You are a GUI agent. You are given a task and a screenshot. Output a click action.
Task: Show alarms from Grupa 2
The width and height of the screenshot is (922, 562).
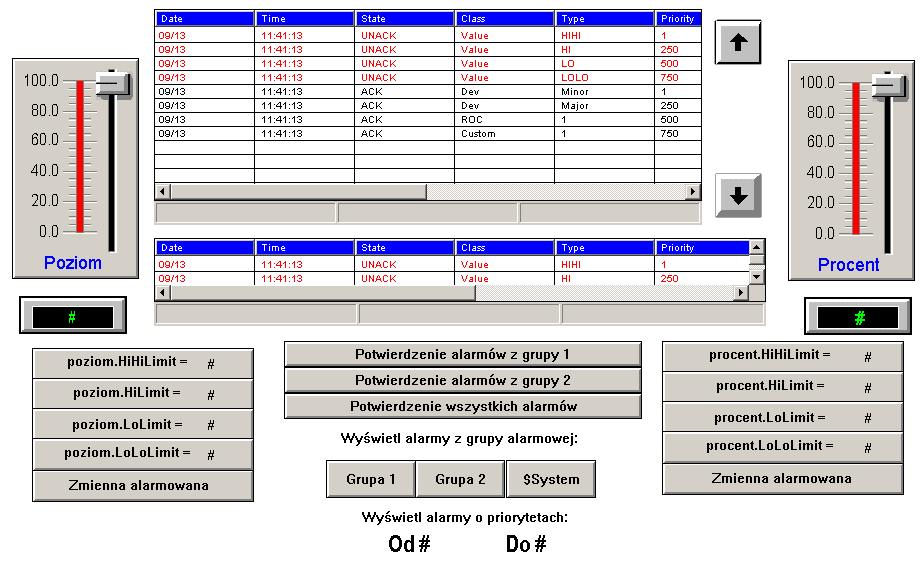tap(460, 479)
